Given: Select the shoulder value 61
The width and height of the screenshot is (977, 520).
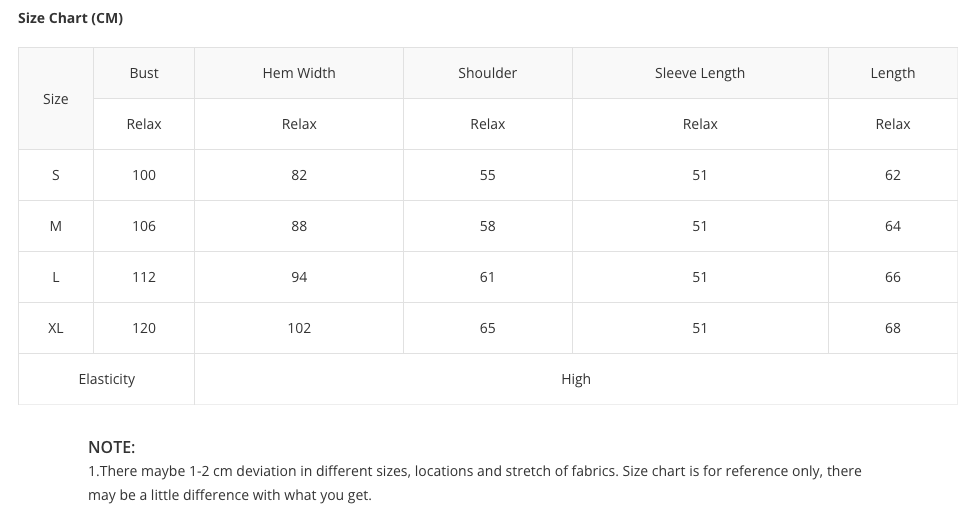Looking at the screenshot, I should point(487,277).
